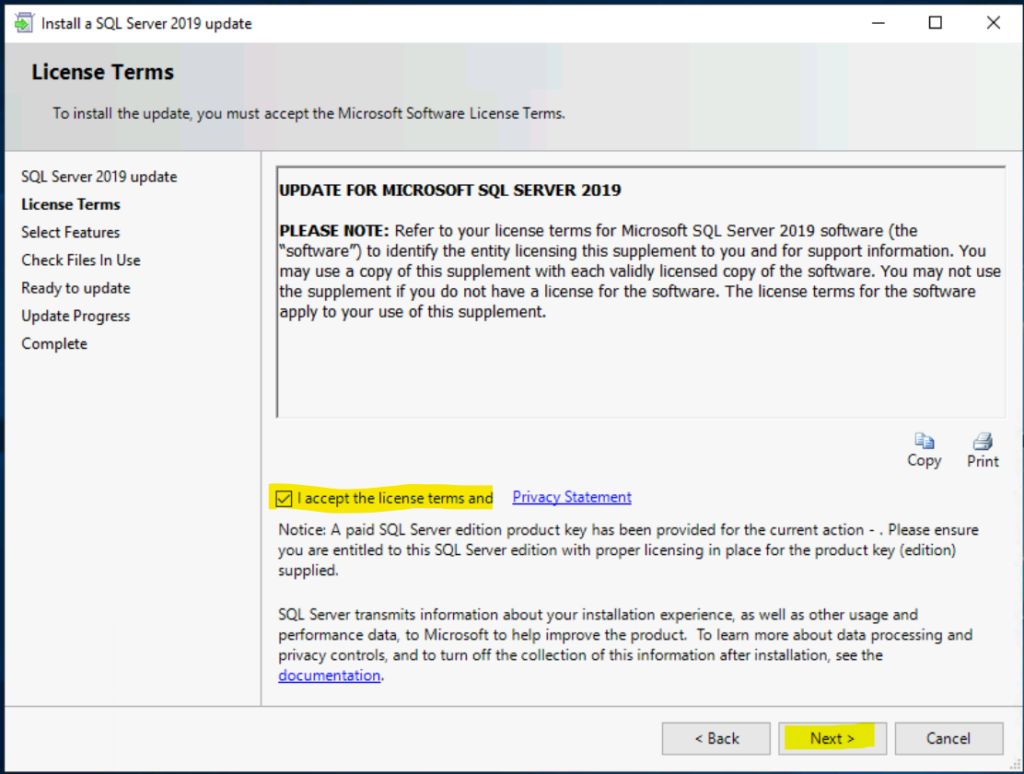Click the Back button
This screenshot has width=1024, height=774.
point(716,738)
